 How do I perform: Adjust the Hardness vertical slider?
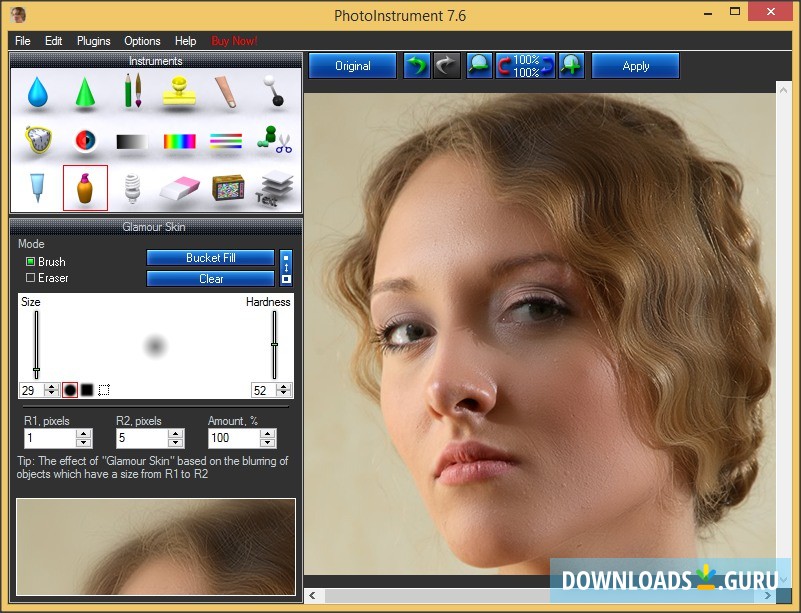point(274,345)
